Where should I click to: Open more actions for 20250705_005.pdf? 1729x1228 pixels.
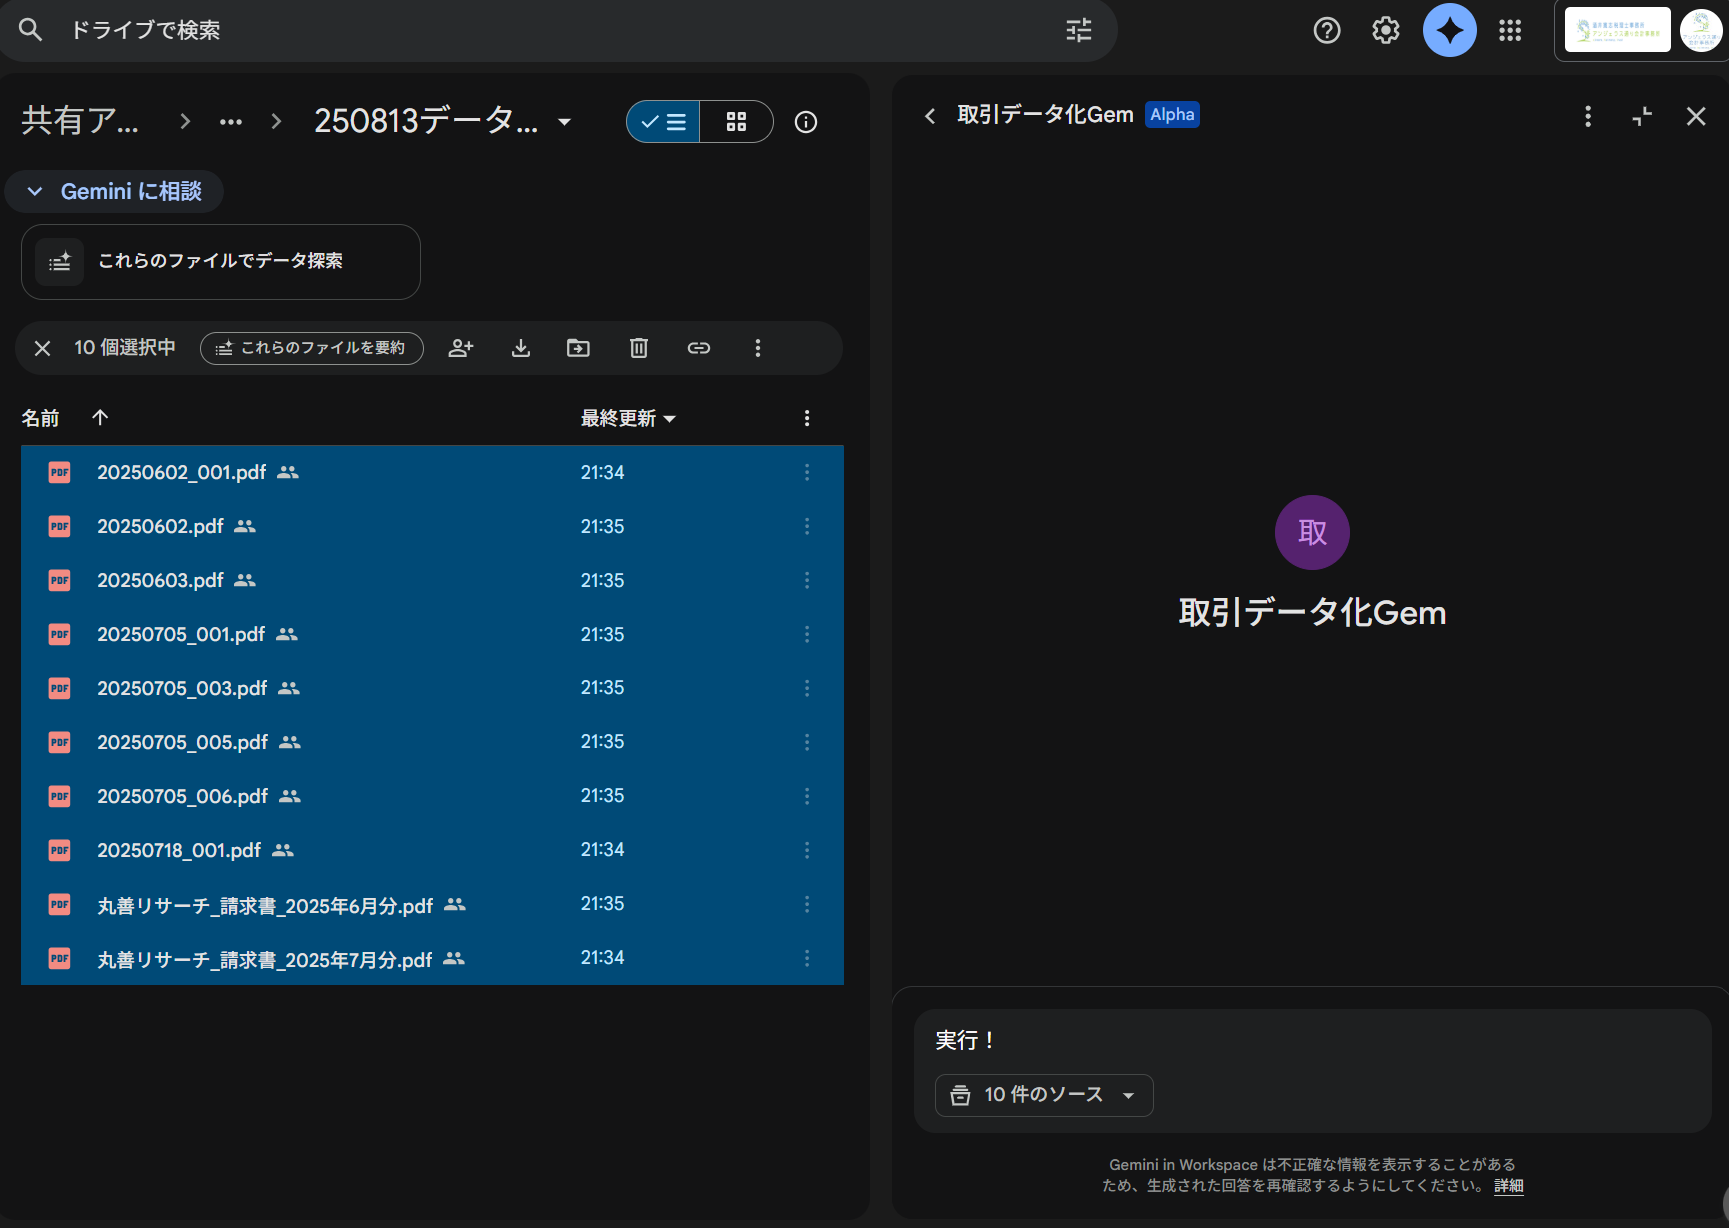[x=807, y=742]
